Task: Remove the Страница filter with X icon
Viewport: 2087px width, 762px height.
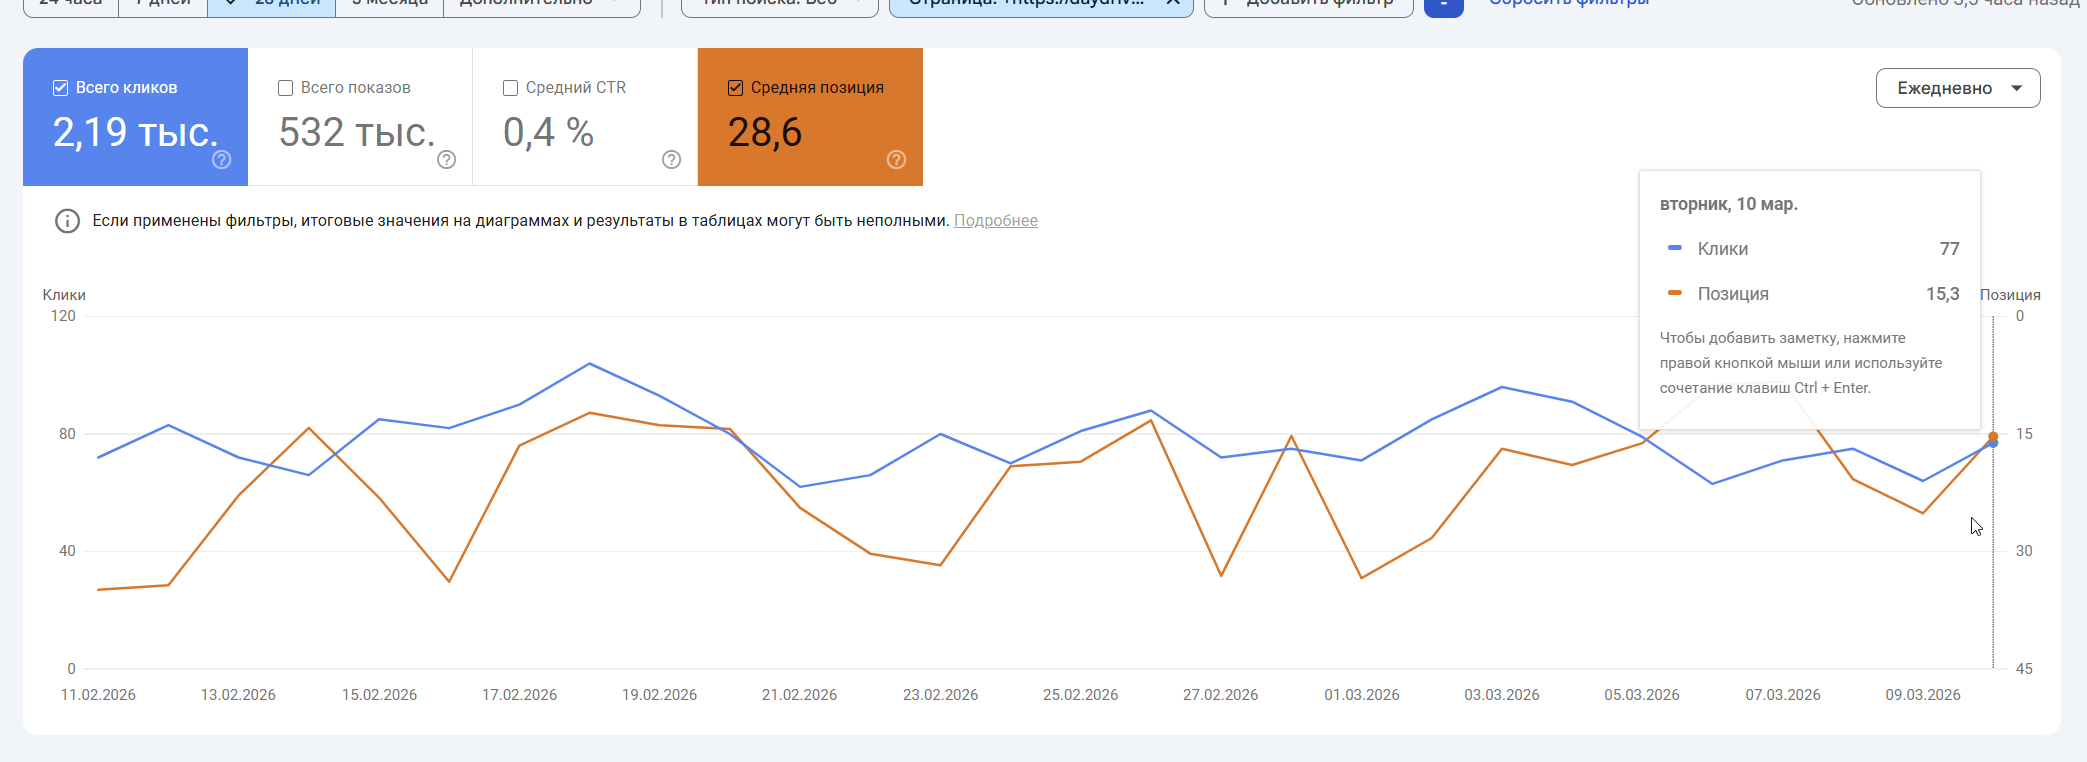Action: click(1173, 3)
